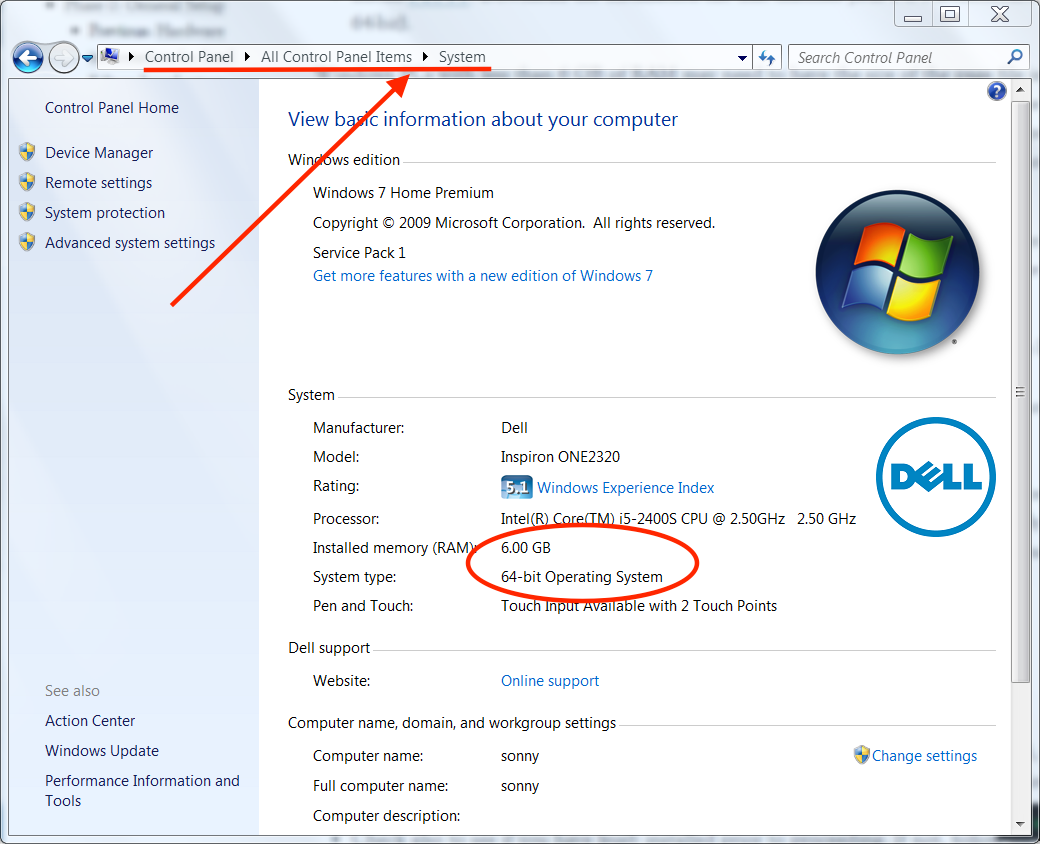Click the shield icon beside Change settings
The height and width of the screenshot is (844, 1040).
click(861, 755)
